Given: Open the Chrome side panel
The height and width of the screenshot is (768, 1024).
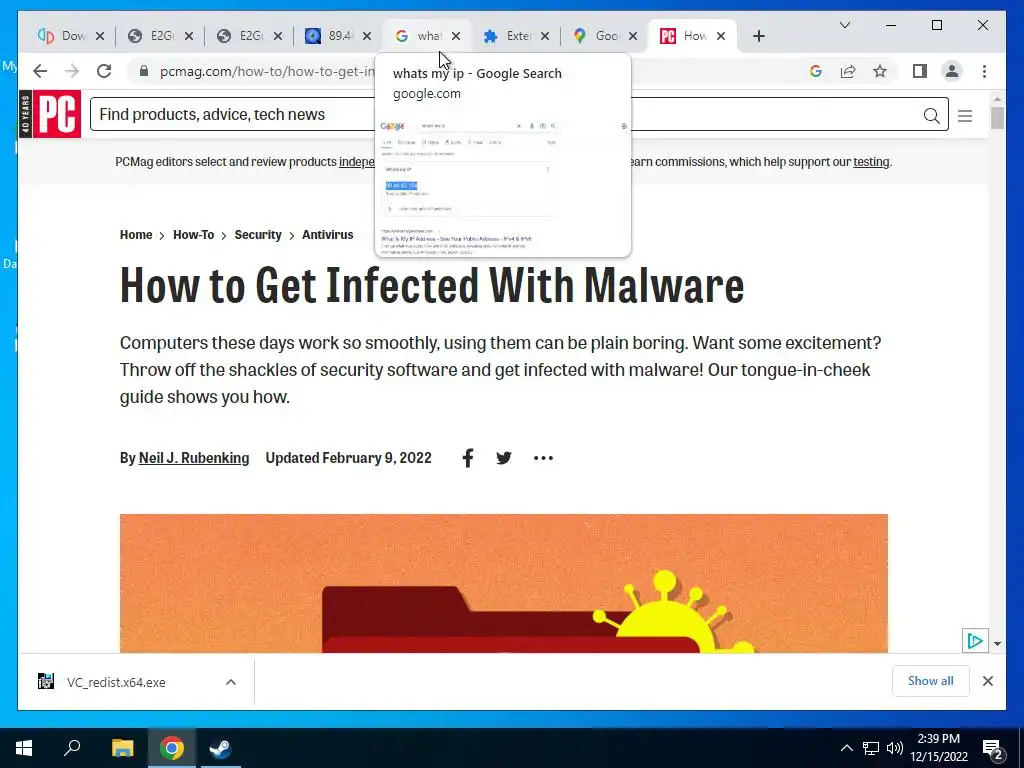Looking at the screenshot, I should 920,71.
